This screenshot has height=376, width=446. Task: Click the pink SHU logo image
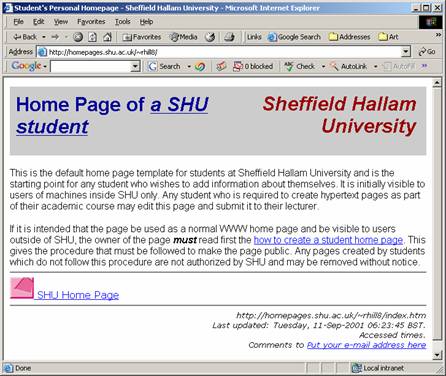(22, 288)
